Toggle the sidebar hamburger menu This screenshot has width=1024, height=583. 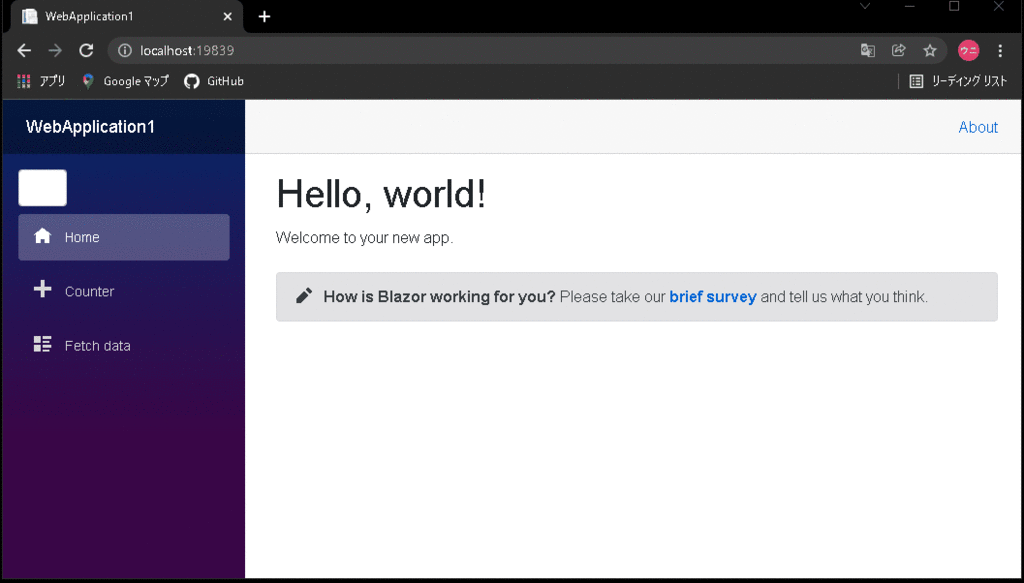42,187
